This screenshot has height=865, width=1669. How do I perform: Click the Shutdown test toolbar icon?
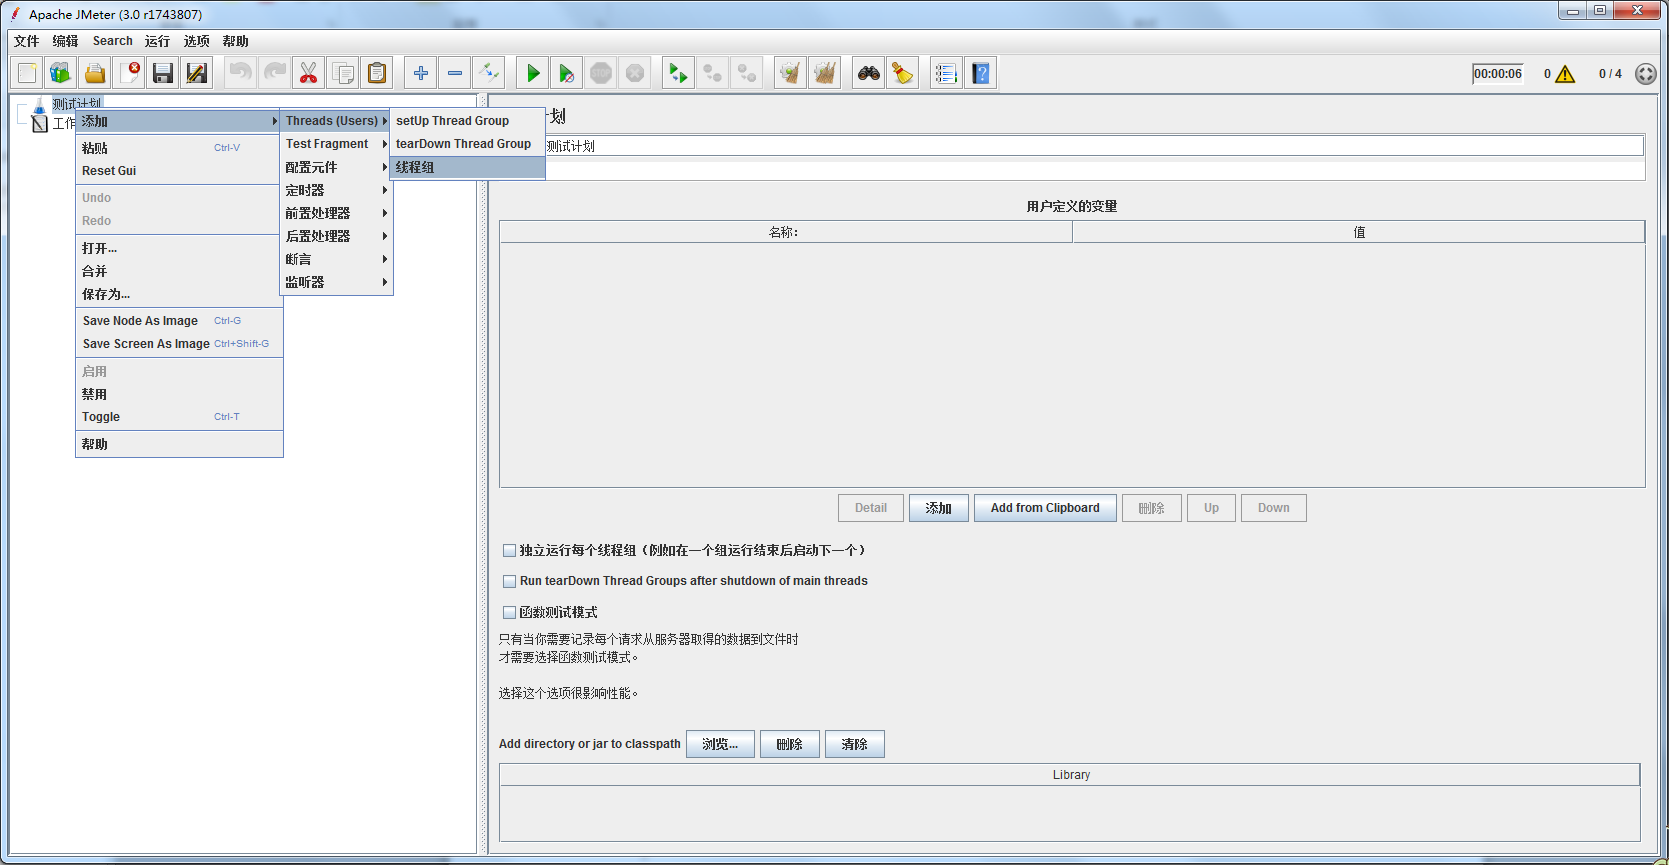[x=635, y=73]
